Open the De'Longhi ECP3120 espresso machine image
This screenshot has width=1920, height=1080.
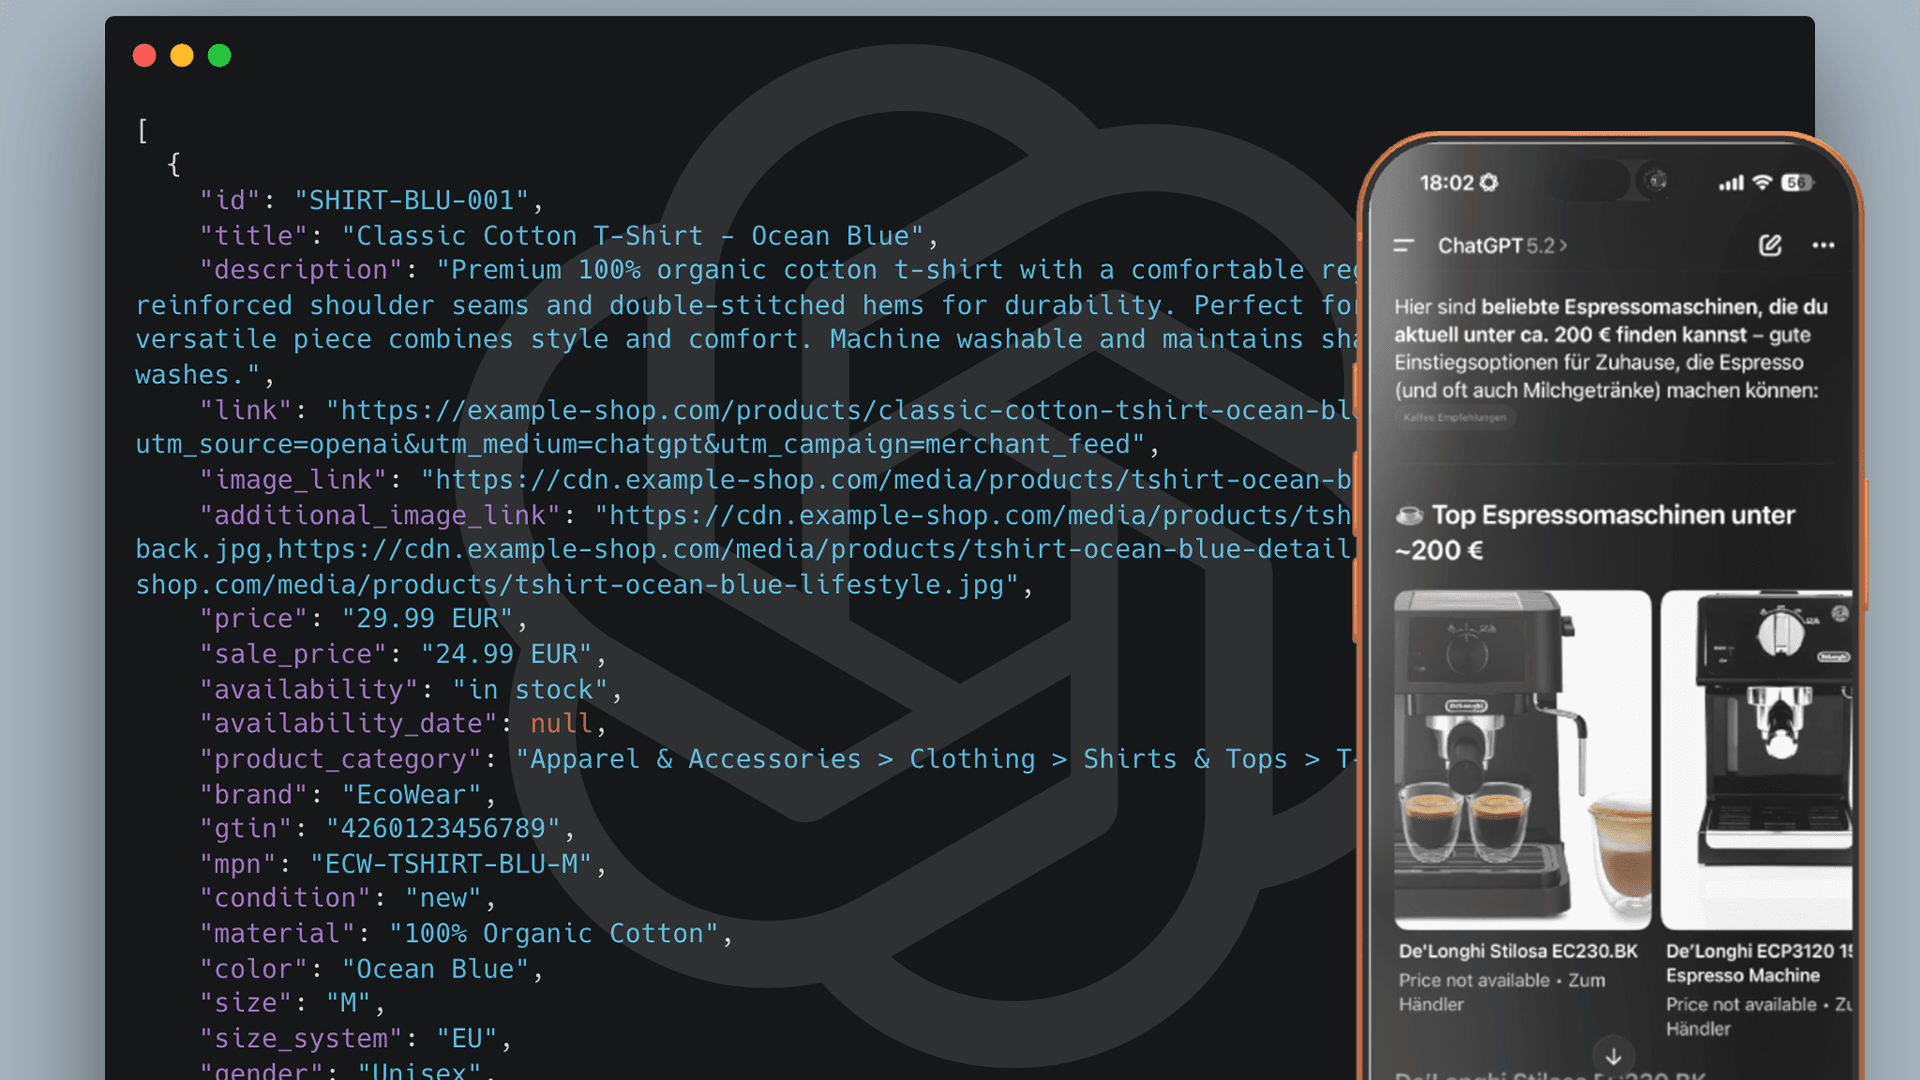click(x=1756, y=759)
